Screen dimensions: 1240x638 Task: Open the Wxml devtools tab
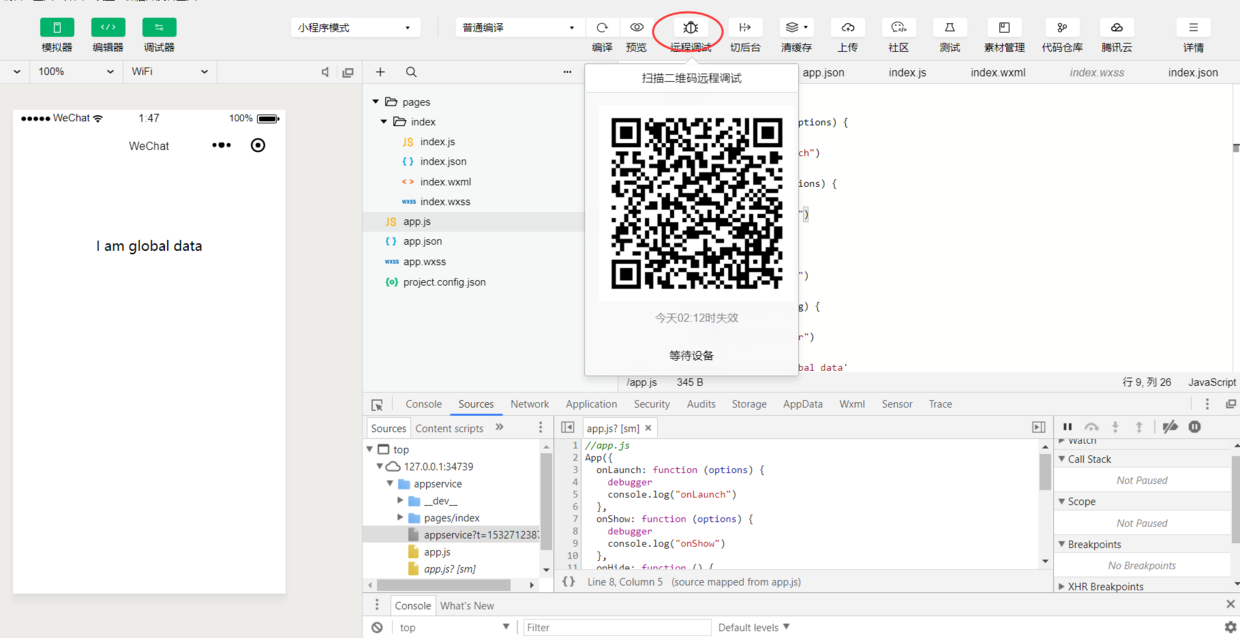coord(852,404)
